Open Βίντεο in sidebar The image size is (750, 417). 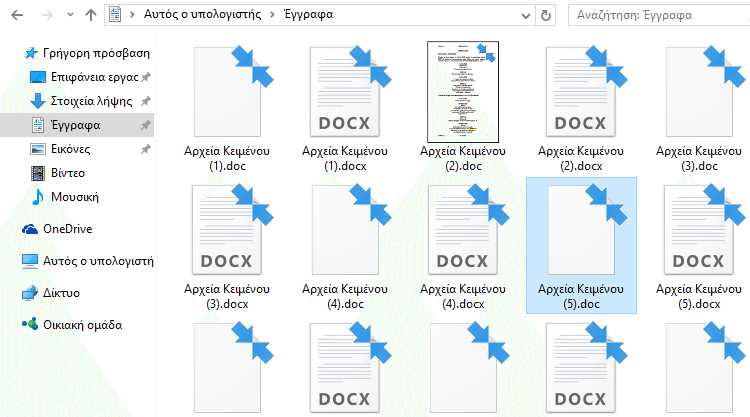(57, 173)
